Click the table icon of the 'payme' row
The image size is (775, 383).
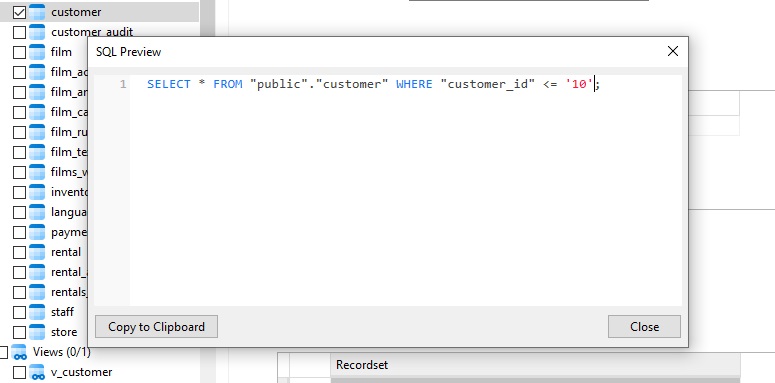pos(37,232)
